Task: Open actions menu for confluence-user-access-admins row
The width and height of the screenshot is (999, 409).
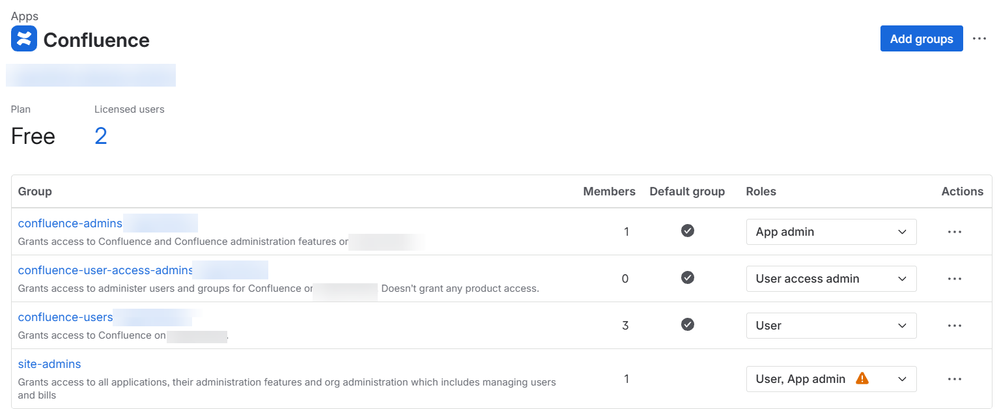Action: coord(954,279)
